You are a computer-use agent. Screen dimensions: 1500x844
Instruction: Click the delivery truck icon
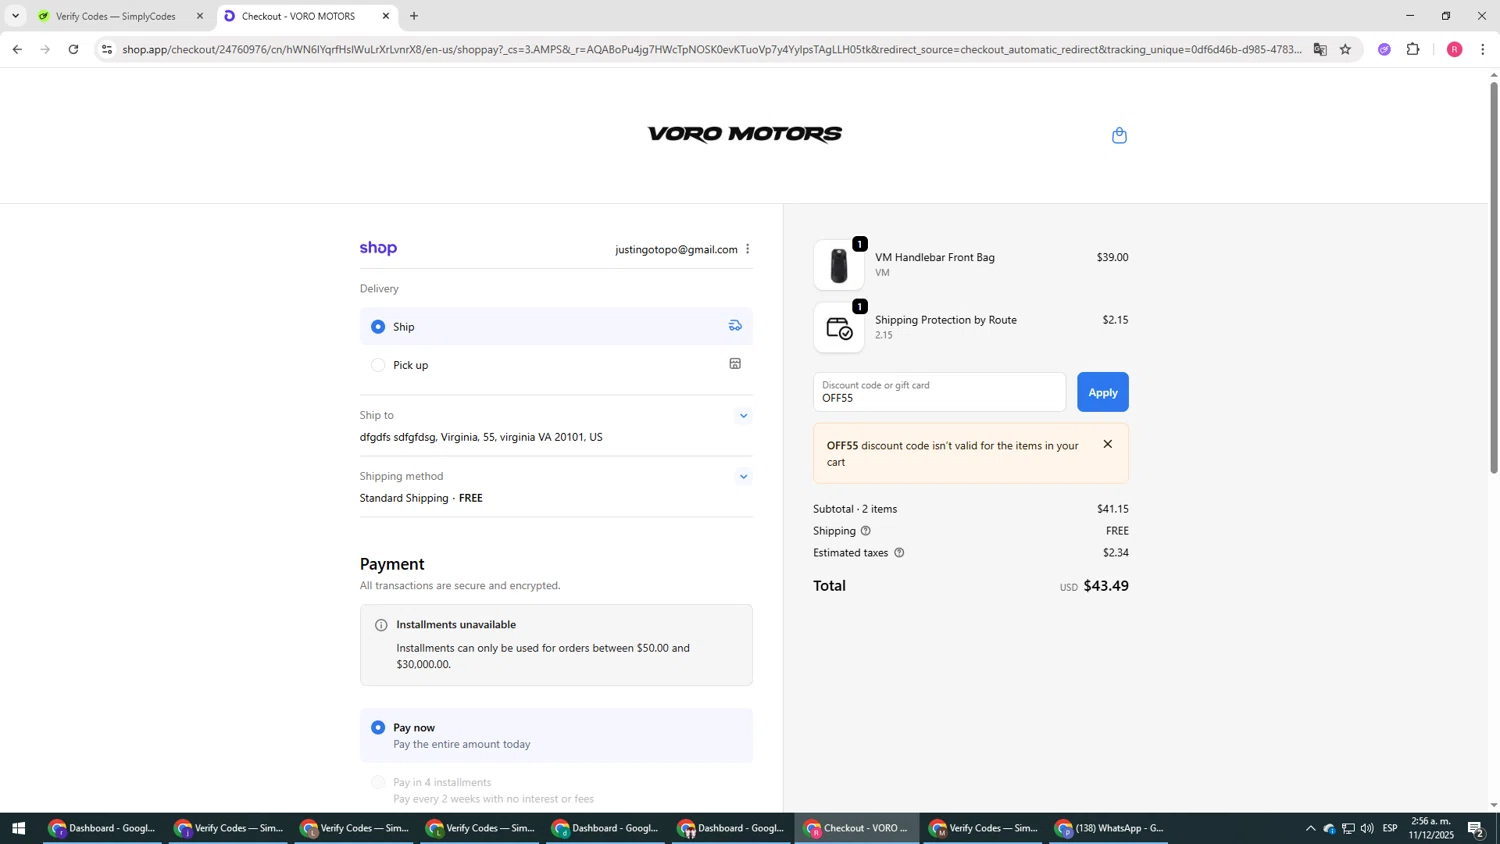pyautogui.click(x=735, y=325)
